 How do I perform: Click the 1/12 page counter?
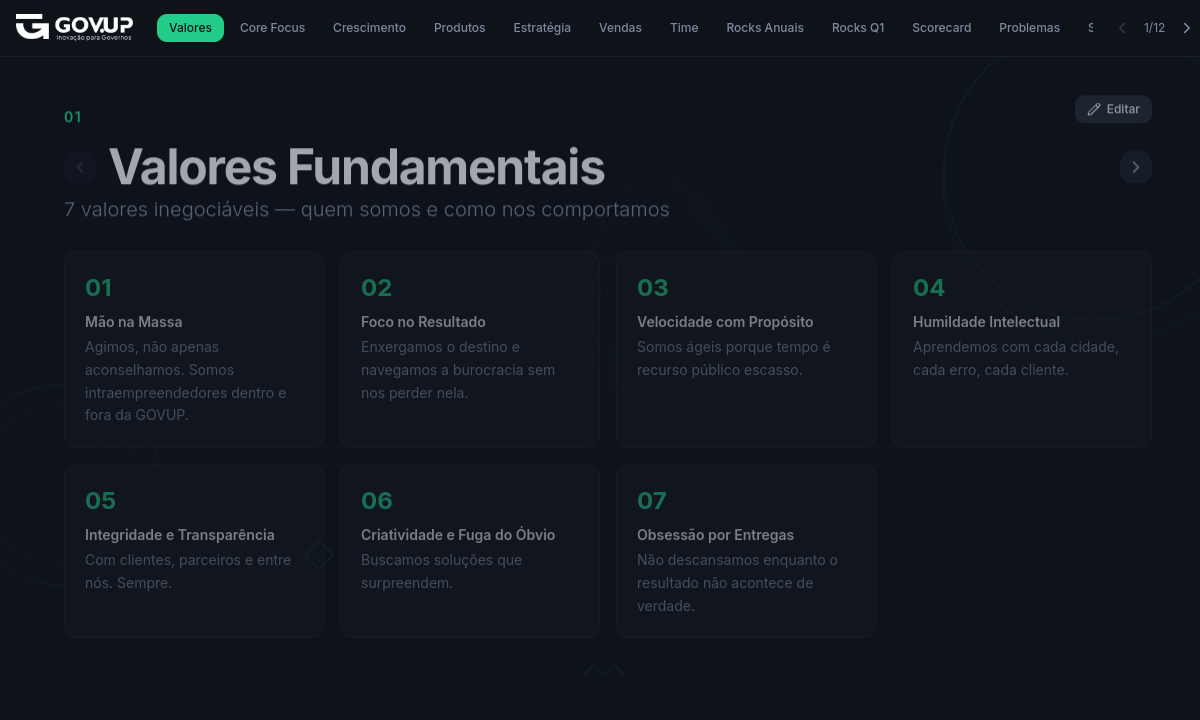coord(1154,28)
